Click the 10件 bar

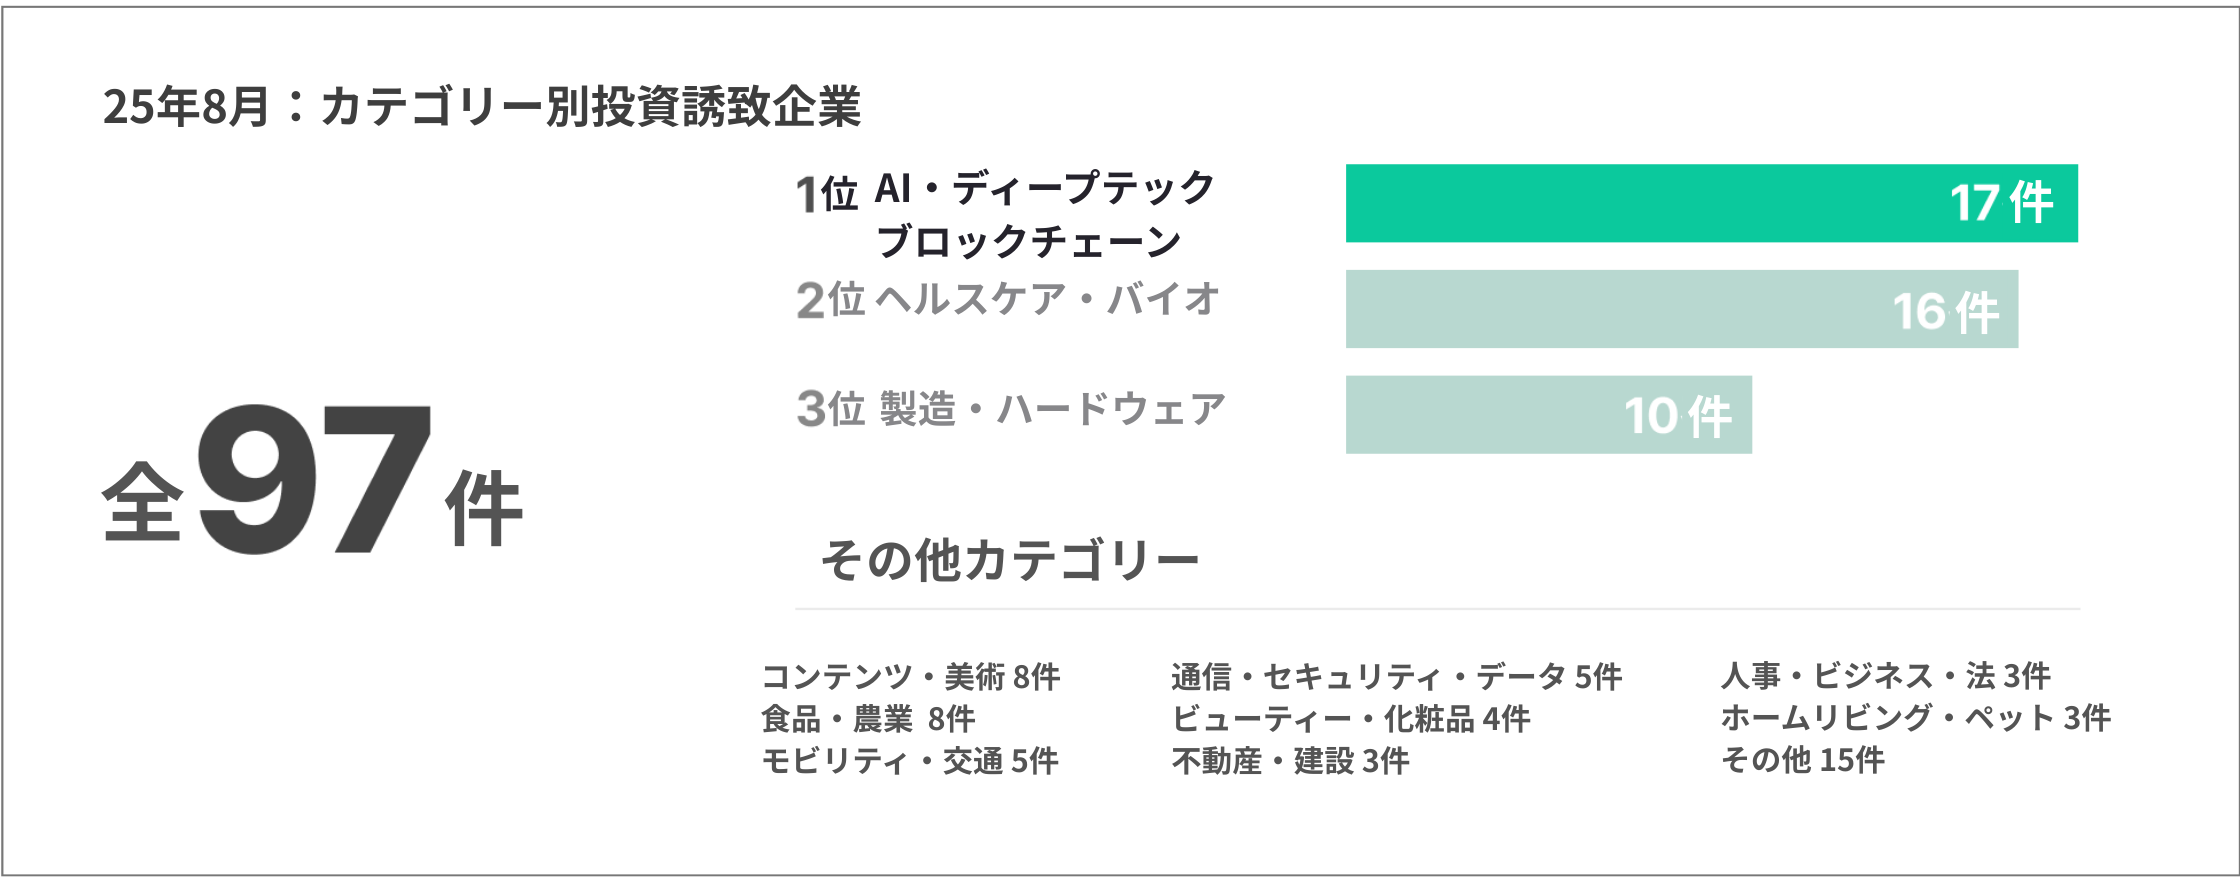[x=1547, y=415]
